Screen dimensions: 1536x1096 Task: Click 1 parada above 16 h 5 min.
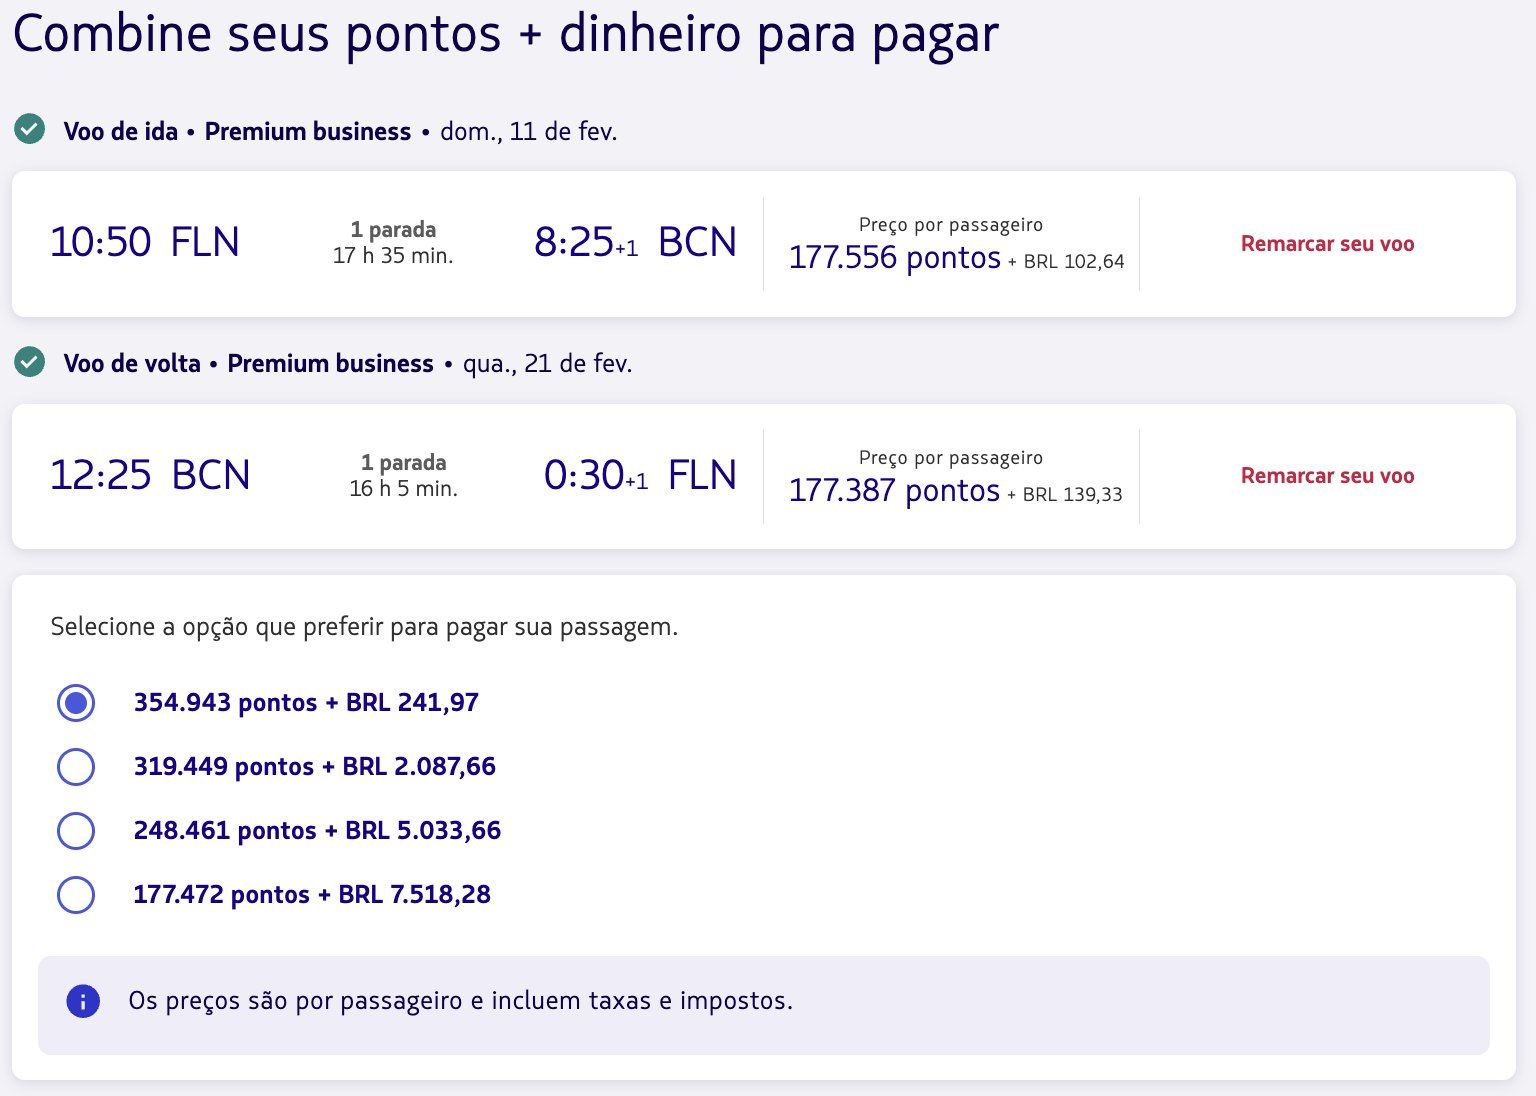point(403,463)
